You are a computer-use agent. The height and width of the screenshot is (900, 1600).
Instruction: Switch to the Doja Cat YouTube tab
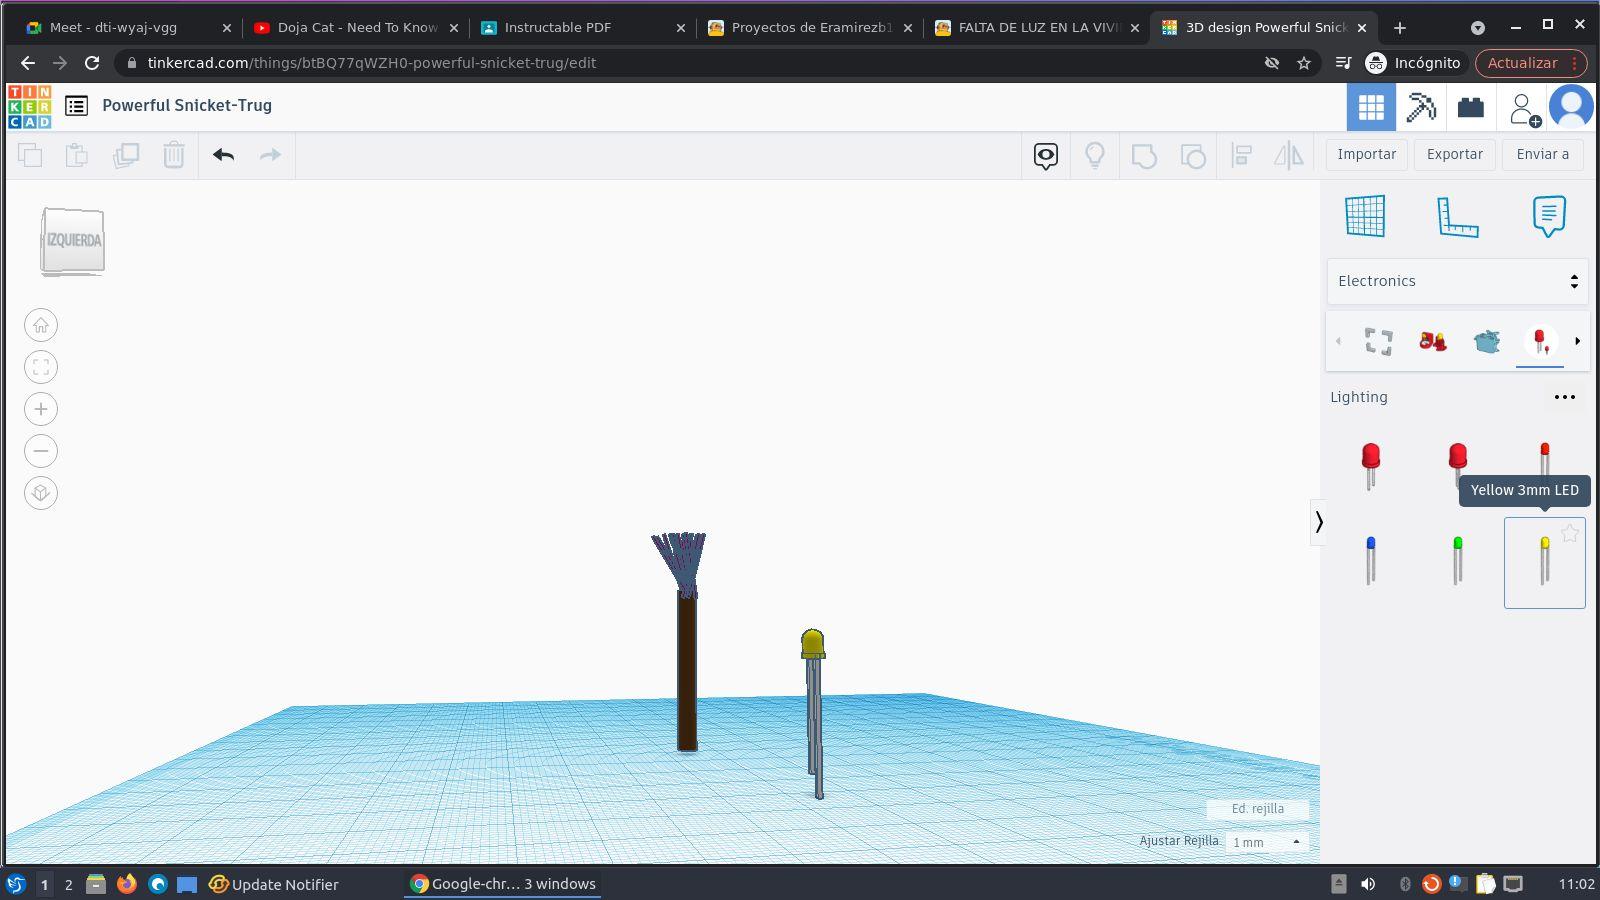coord(356,28)
